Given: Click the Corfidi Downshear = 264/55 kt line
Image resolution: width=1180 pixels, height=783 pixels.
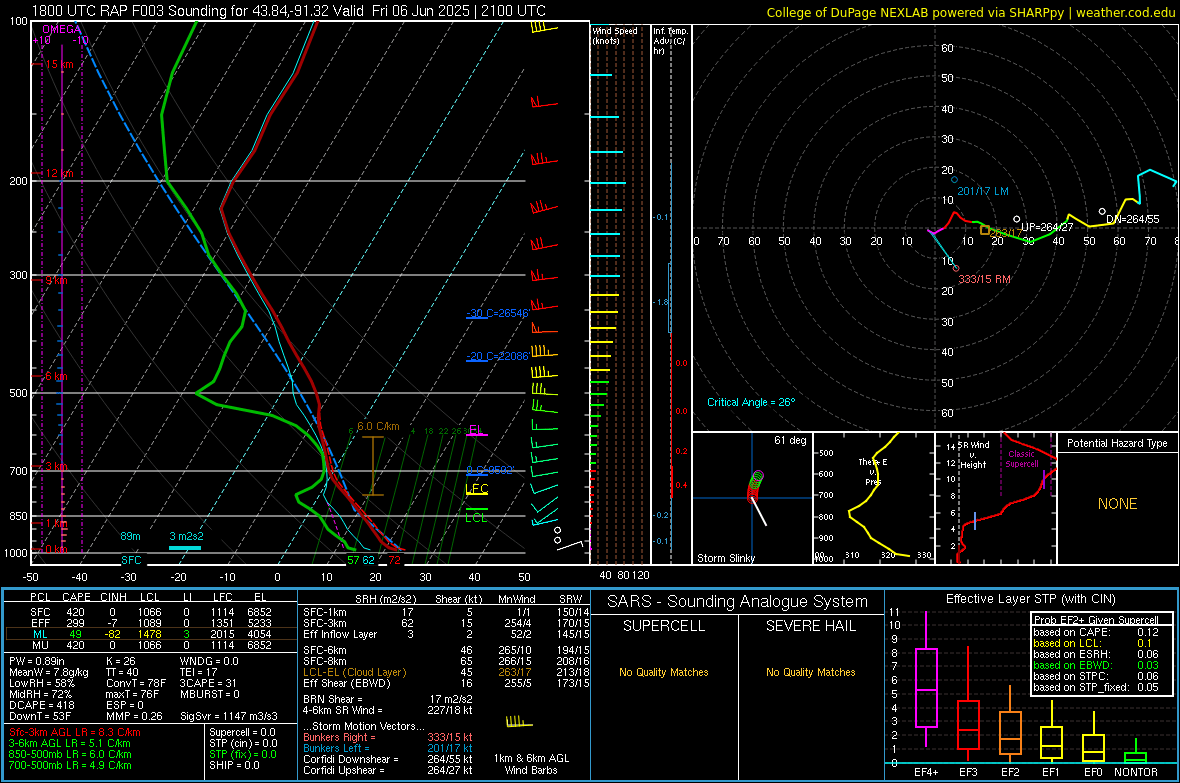Looking at the screenshot, I should pyautogui.click(x=388, y=759).
